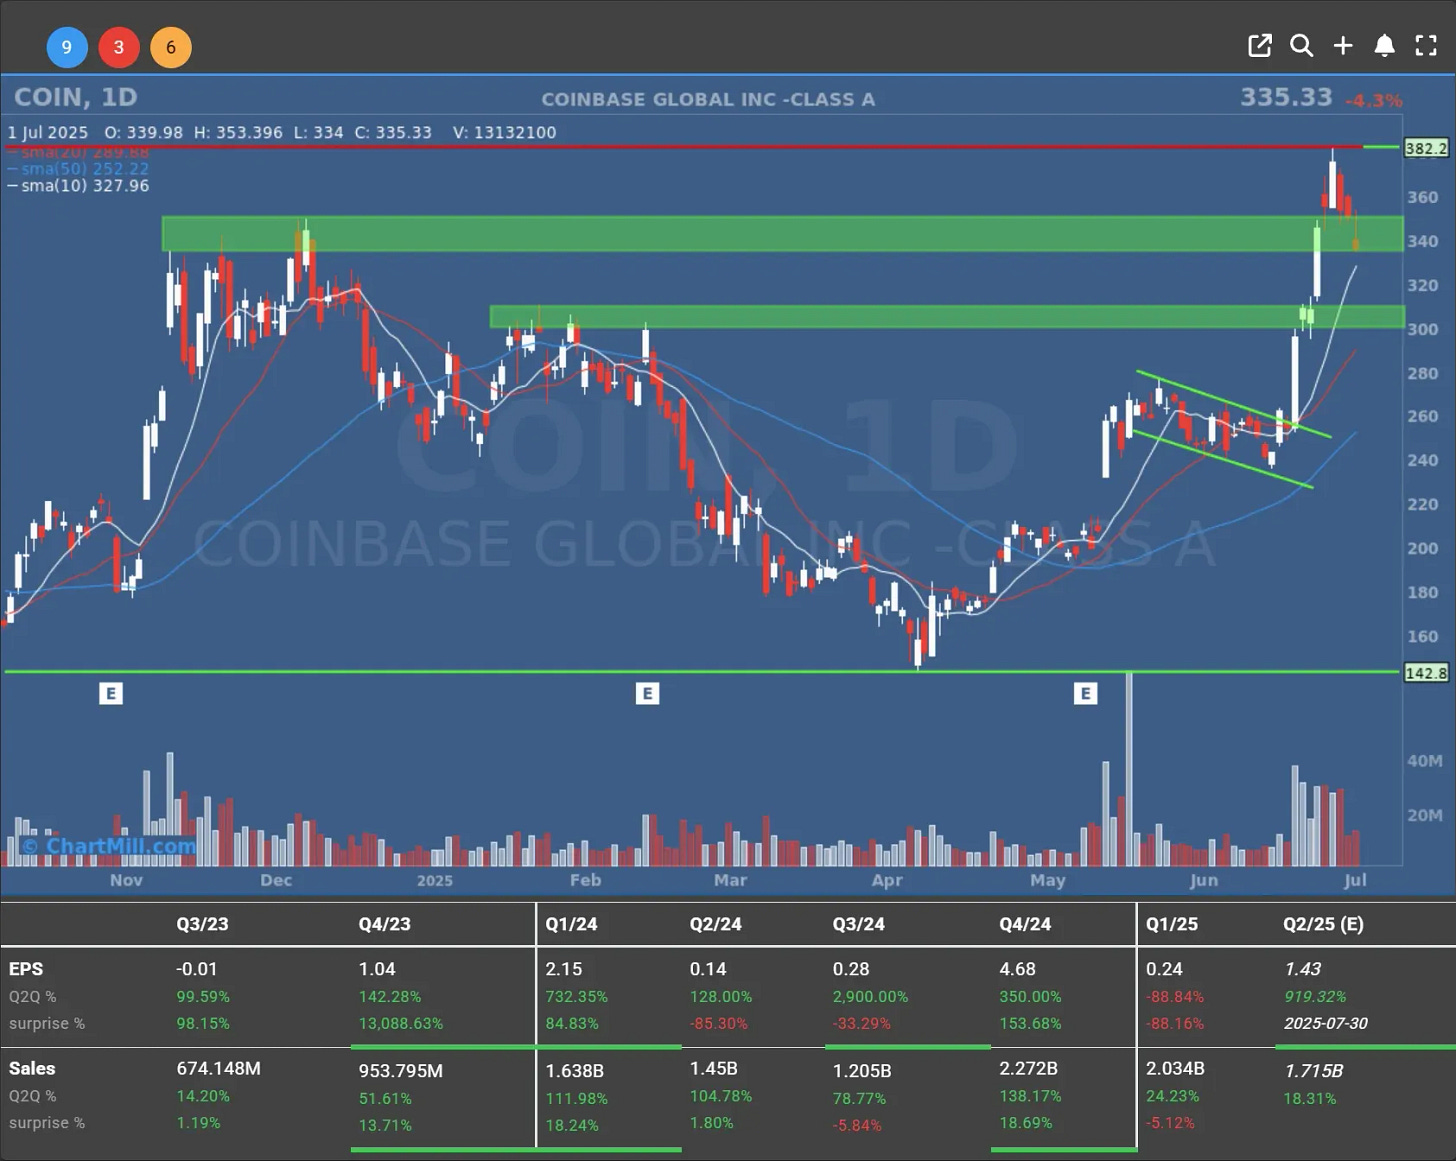Screen dimensions: 1456x1161
Task: Click the orange badge showing 6
Action: (x=171, y=47)
